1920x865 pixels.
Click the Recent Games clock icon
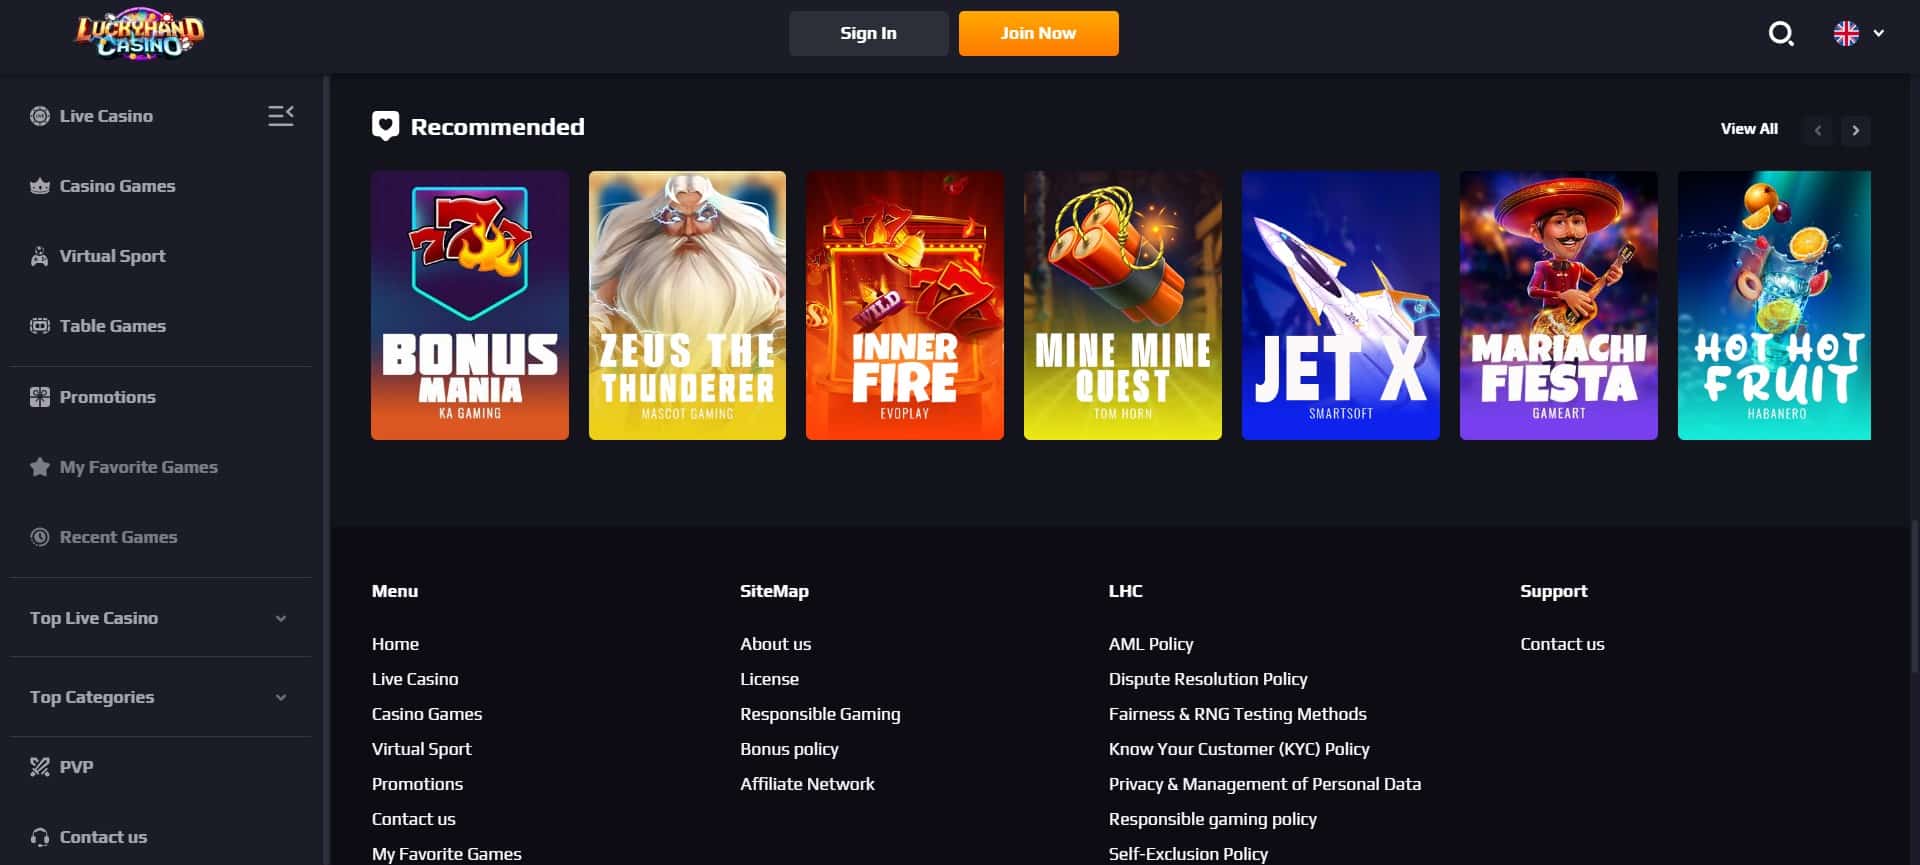40,537
